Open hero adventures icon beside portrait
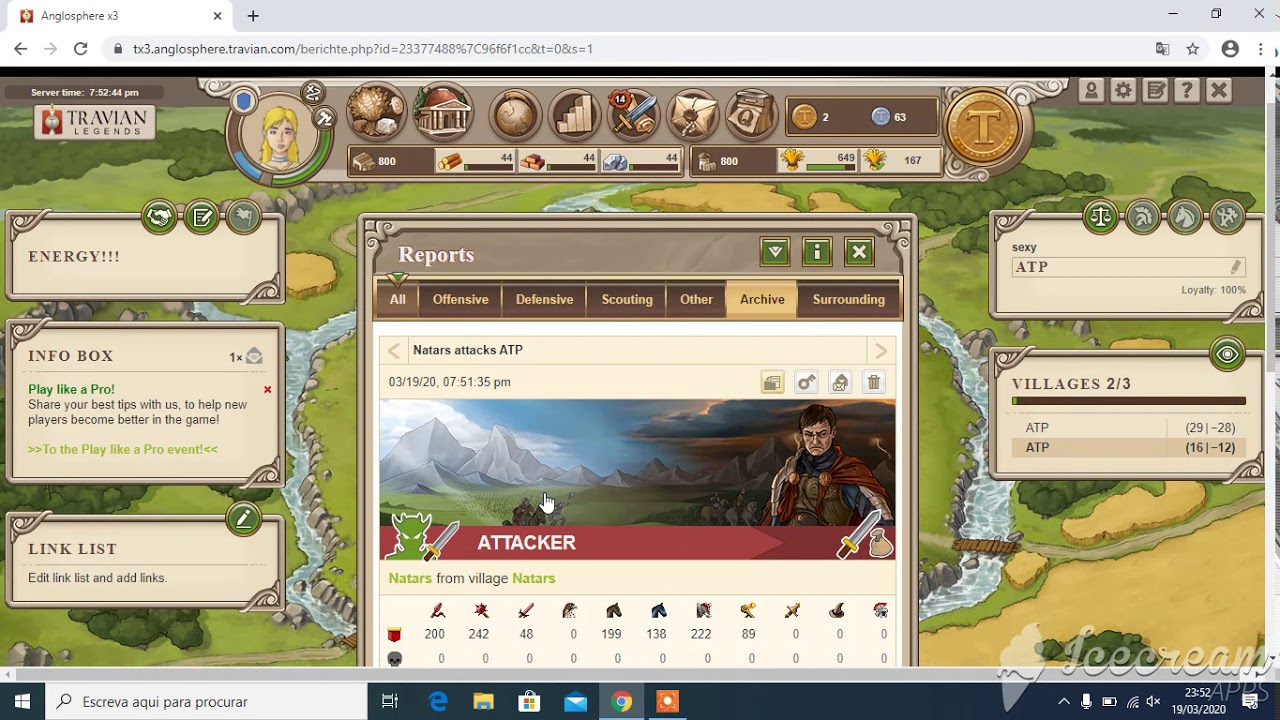1280x720 pixels. click(313, 92)
